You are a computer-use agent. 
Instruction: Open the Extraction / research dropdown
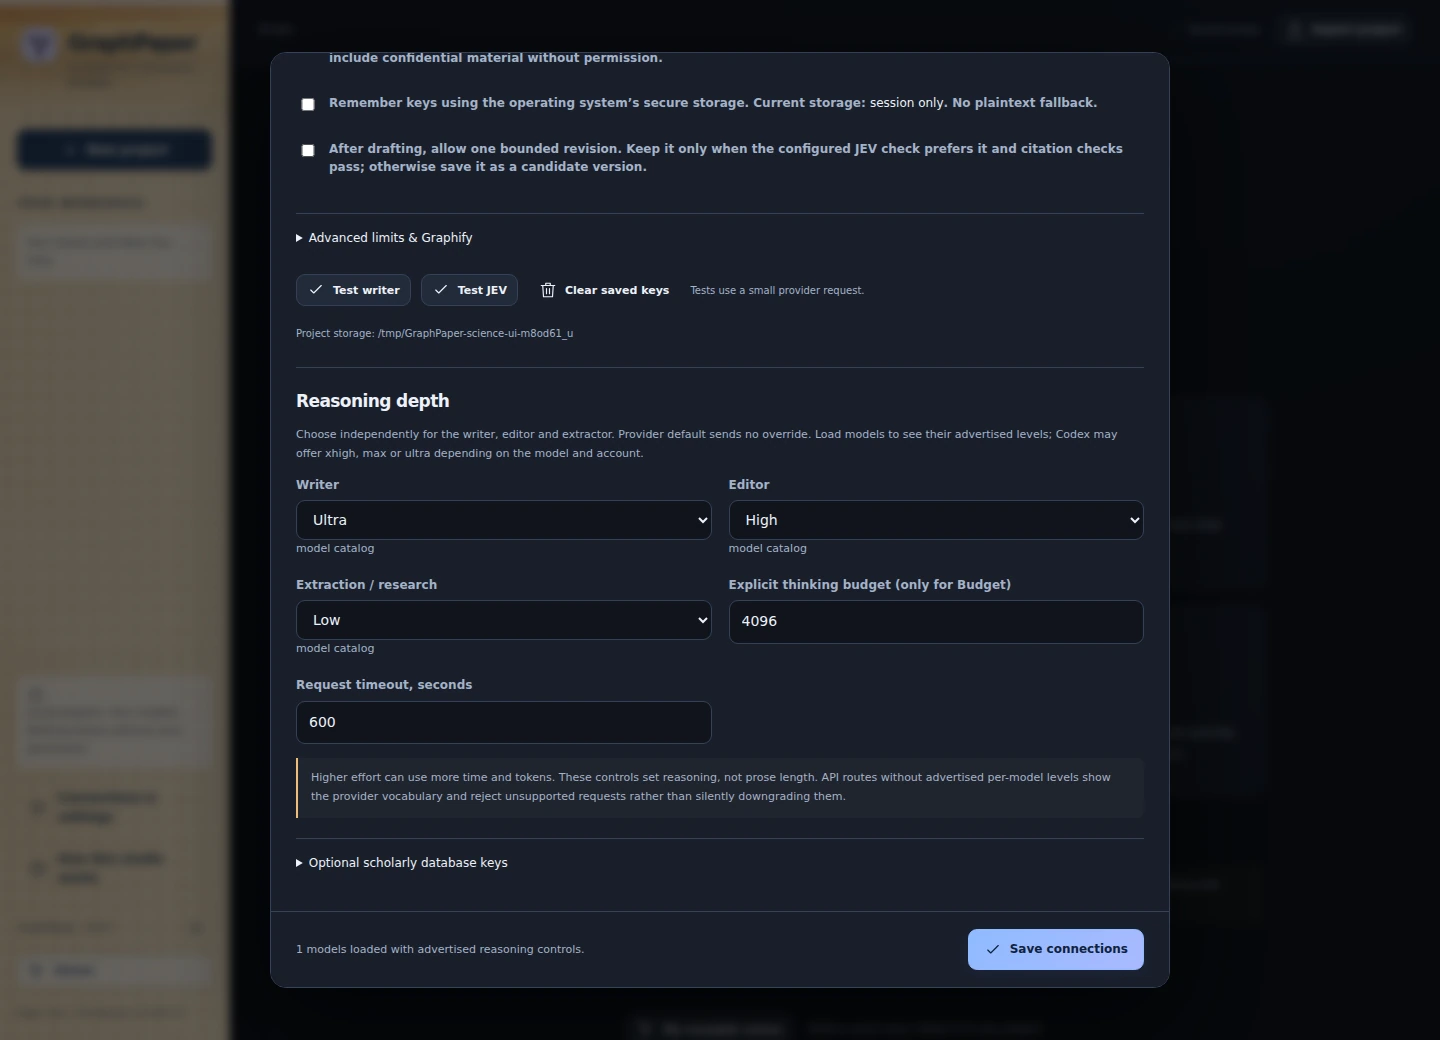click(x=504, y=620)
